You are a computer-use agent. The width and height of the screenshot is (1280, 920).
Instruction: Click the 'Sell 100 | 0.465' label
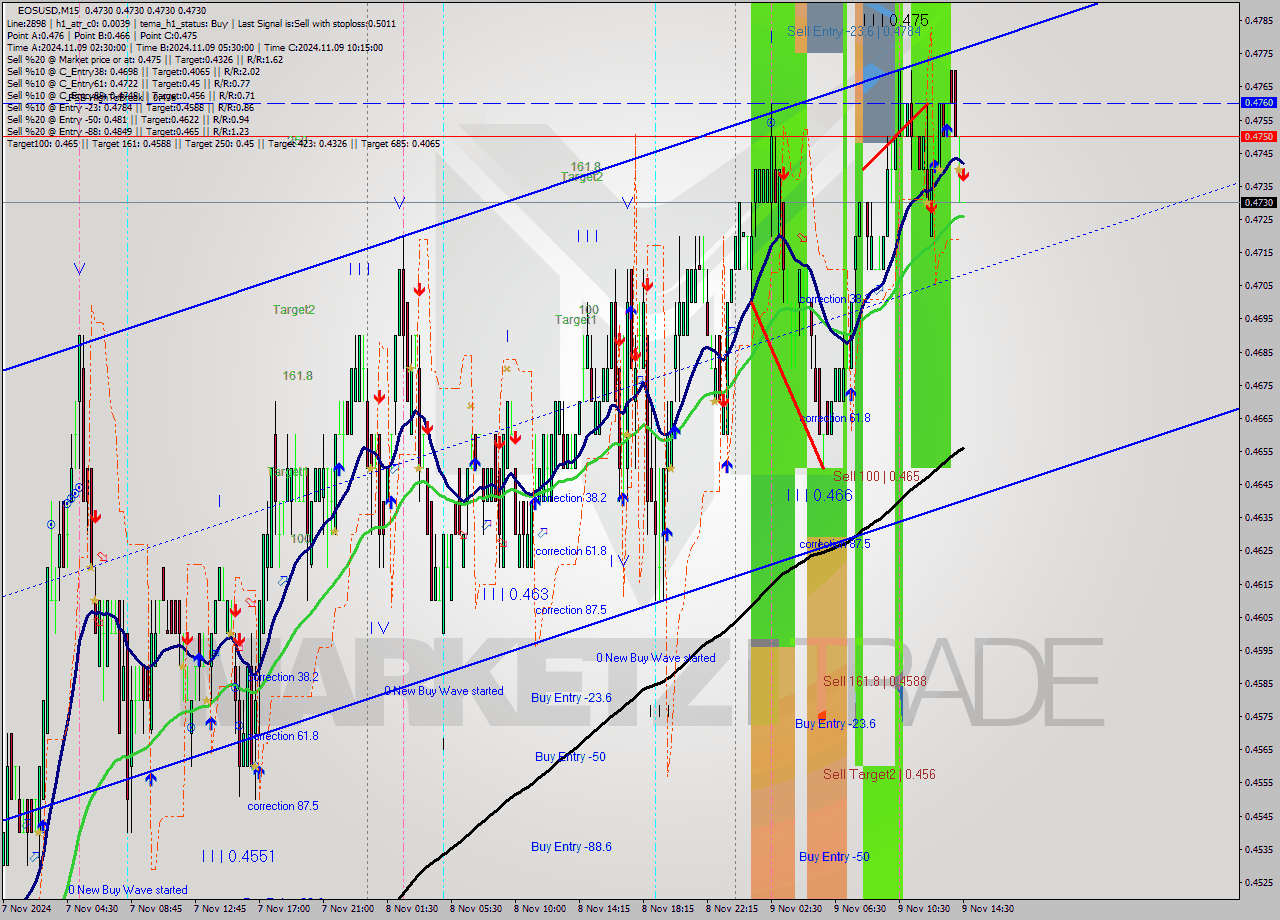(876, 477)
